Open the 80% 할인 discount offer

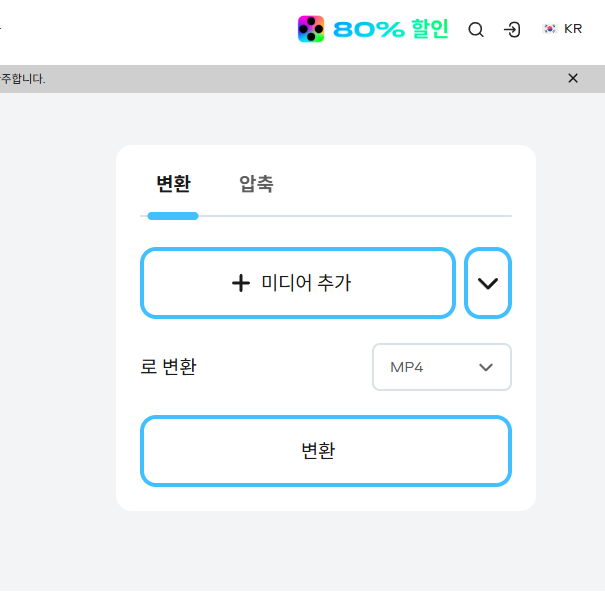point(390,29)
